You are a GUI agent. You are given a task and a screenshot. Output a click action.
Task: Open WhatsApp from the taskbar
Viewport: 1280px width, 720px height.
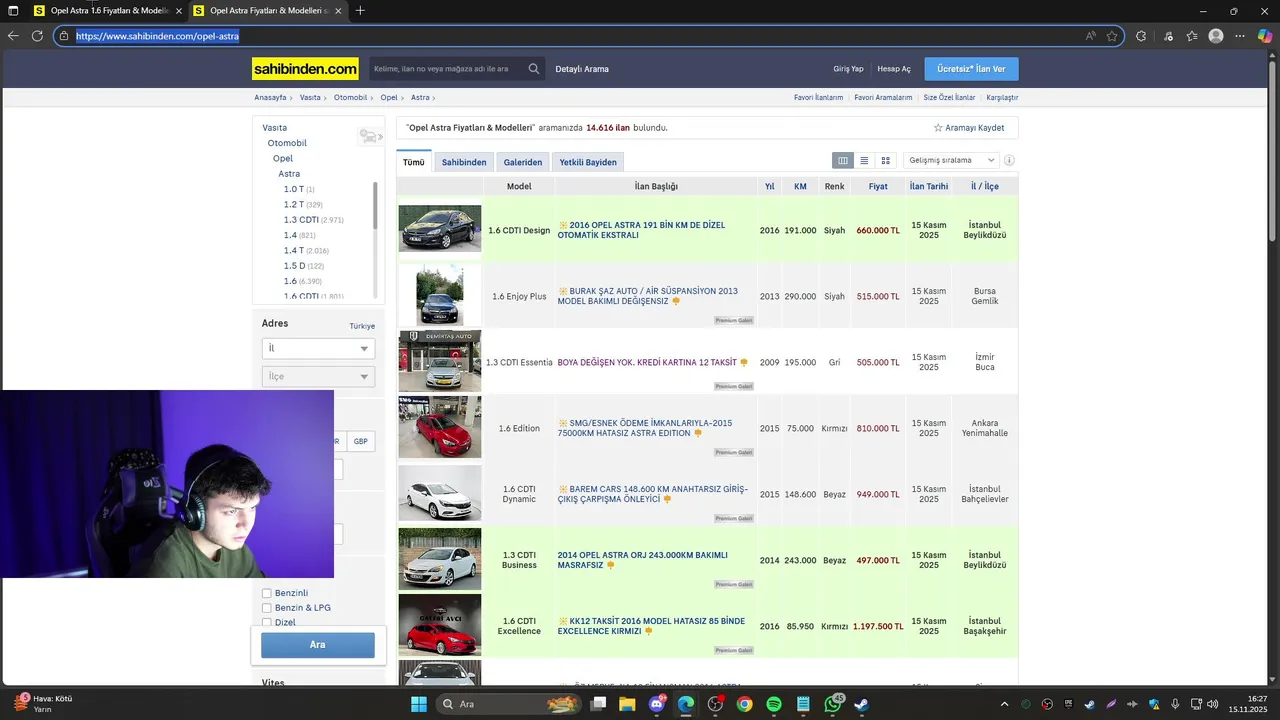click(833, 704)
